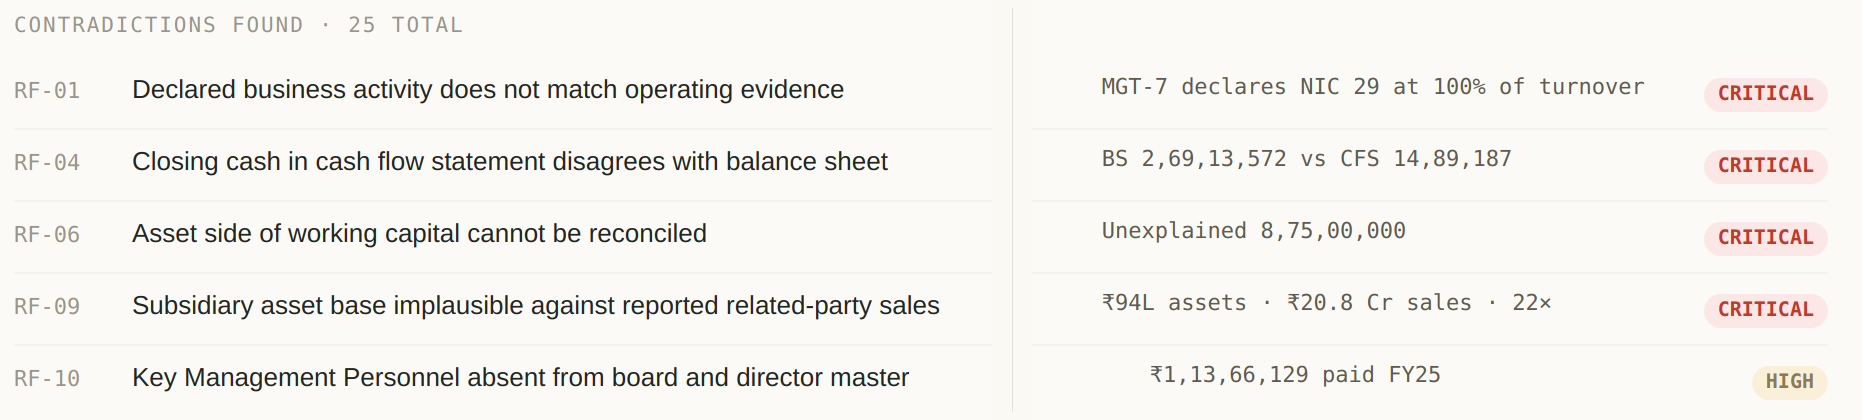The width and height of the screenshot is (1862, 420).
Task: Select the MGT-7 NIC 29 turnover detail
Action: point(1372,87)
